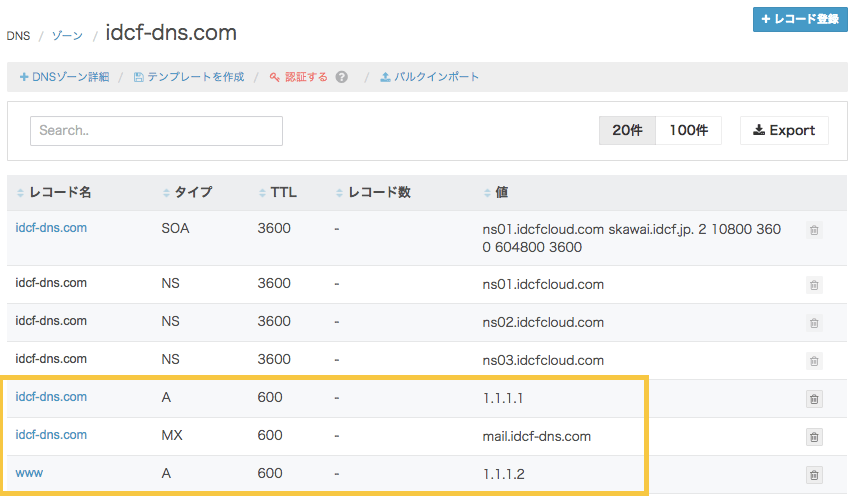
Task: Click the SOA record value text
Action: 631,238
